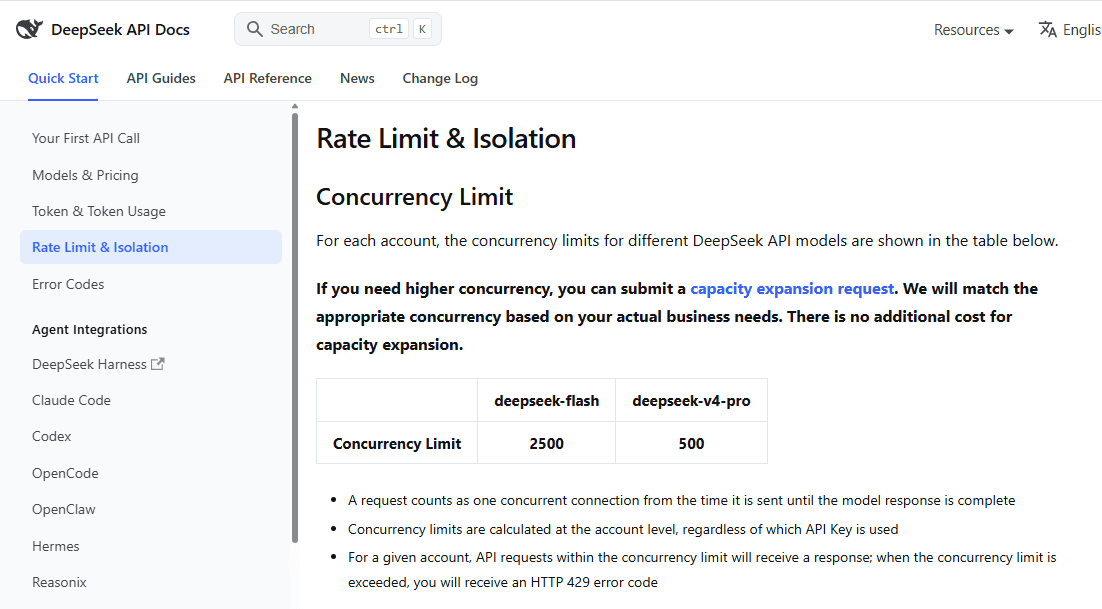Image resolution: width=1102 pixels, height=609 pixels.
Task: Switch to the Quick Start tab
Action: pos(63,78)
